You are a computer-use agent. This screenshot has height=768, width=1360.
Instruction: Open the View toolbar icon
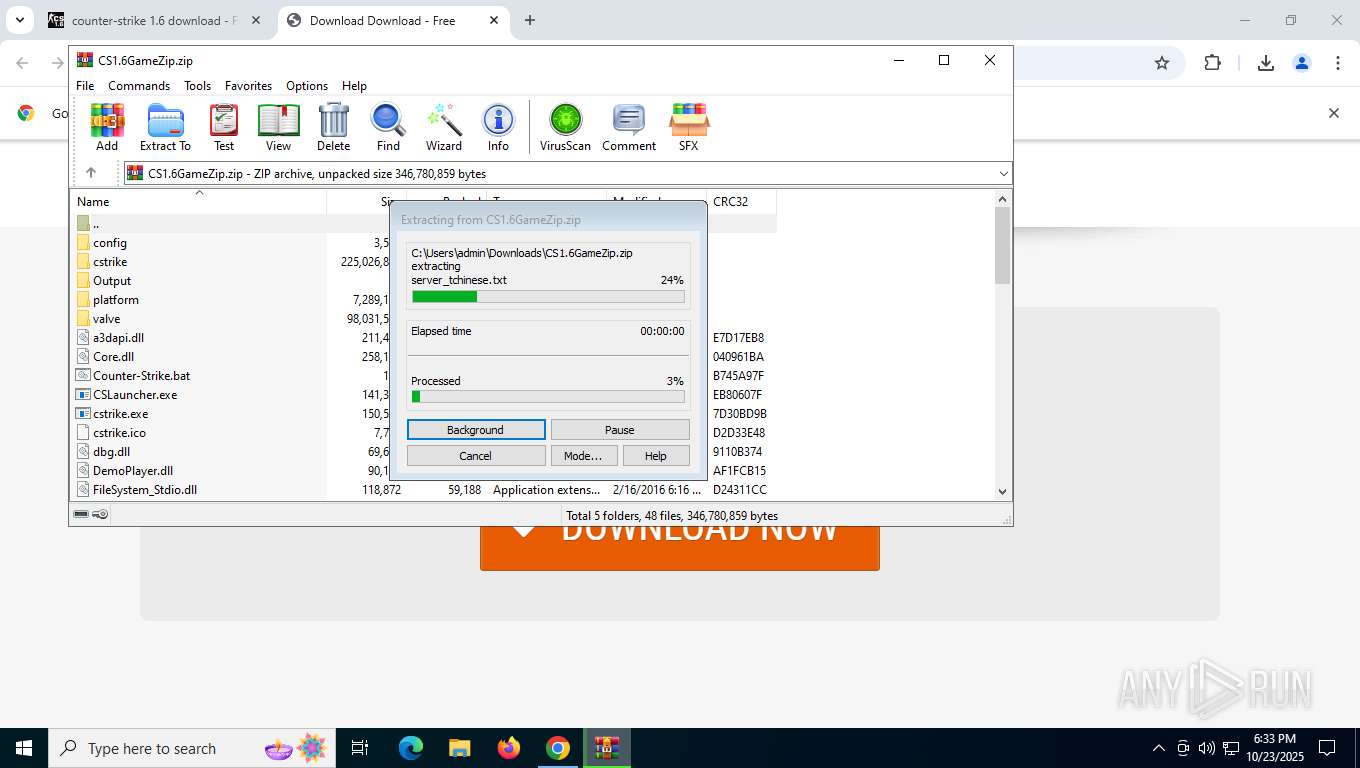(278, 127)
